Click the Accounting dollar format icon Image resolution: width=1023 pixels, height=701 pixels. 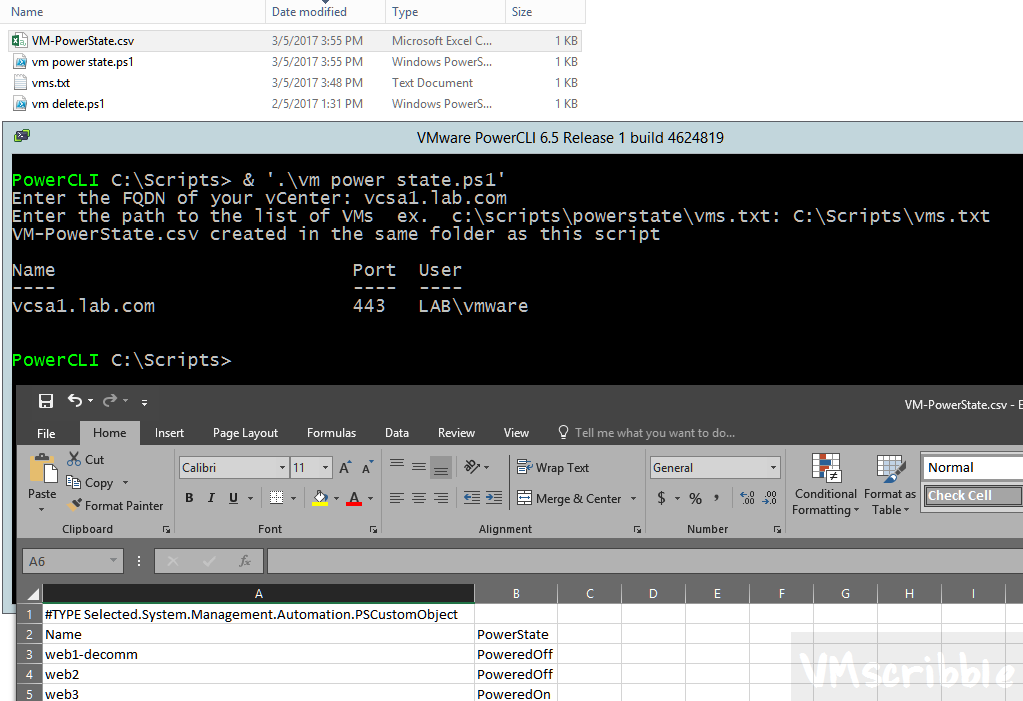662,499
